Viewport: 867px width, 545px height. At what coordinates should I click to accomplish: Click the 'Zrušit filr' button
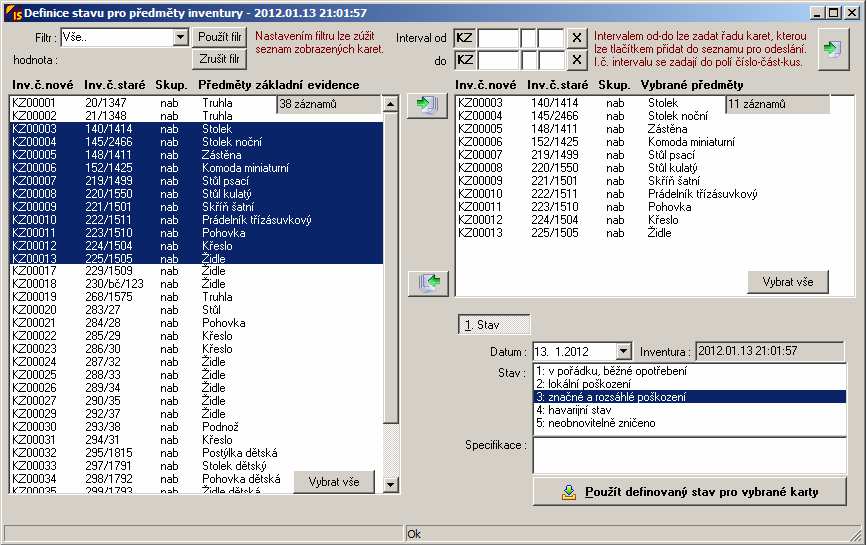click(x=220, y=59)
